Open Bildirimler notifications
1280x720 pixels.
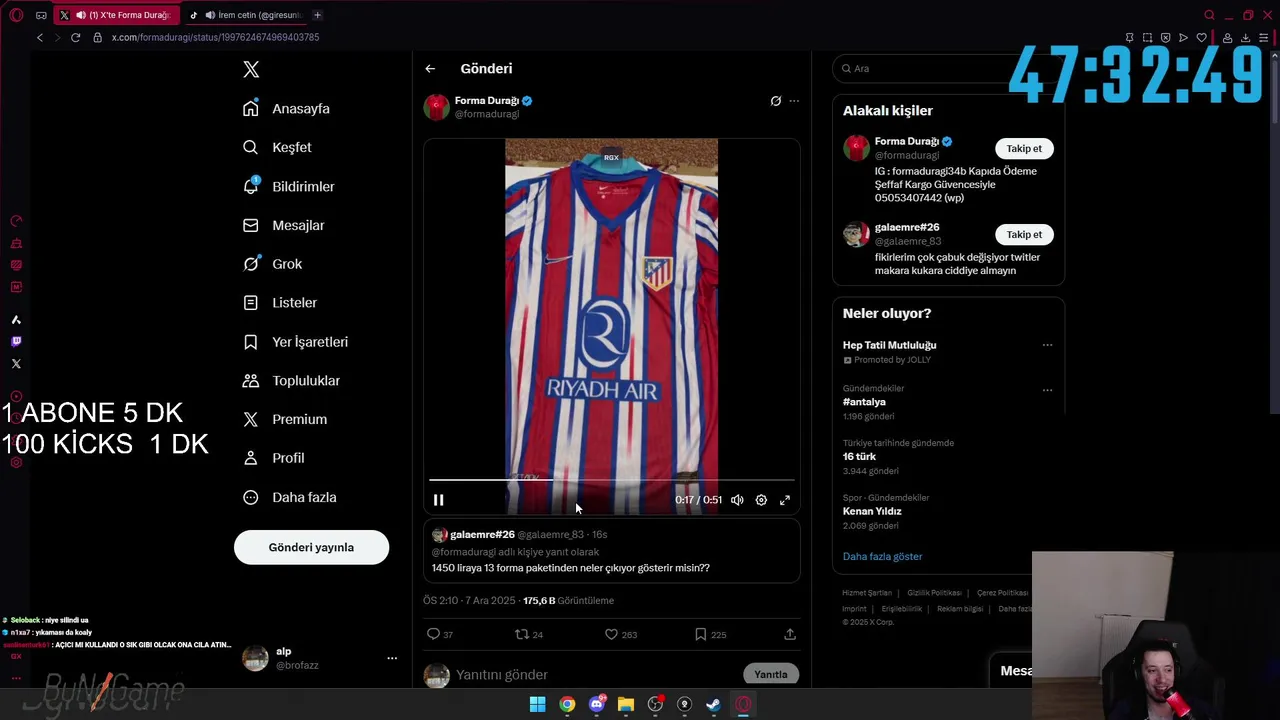290,186
